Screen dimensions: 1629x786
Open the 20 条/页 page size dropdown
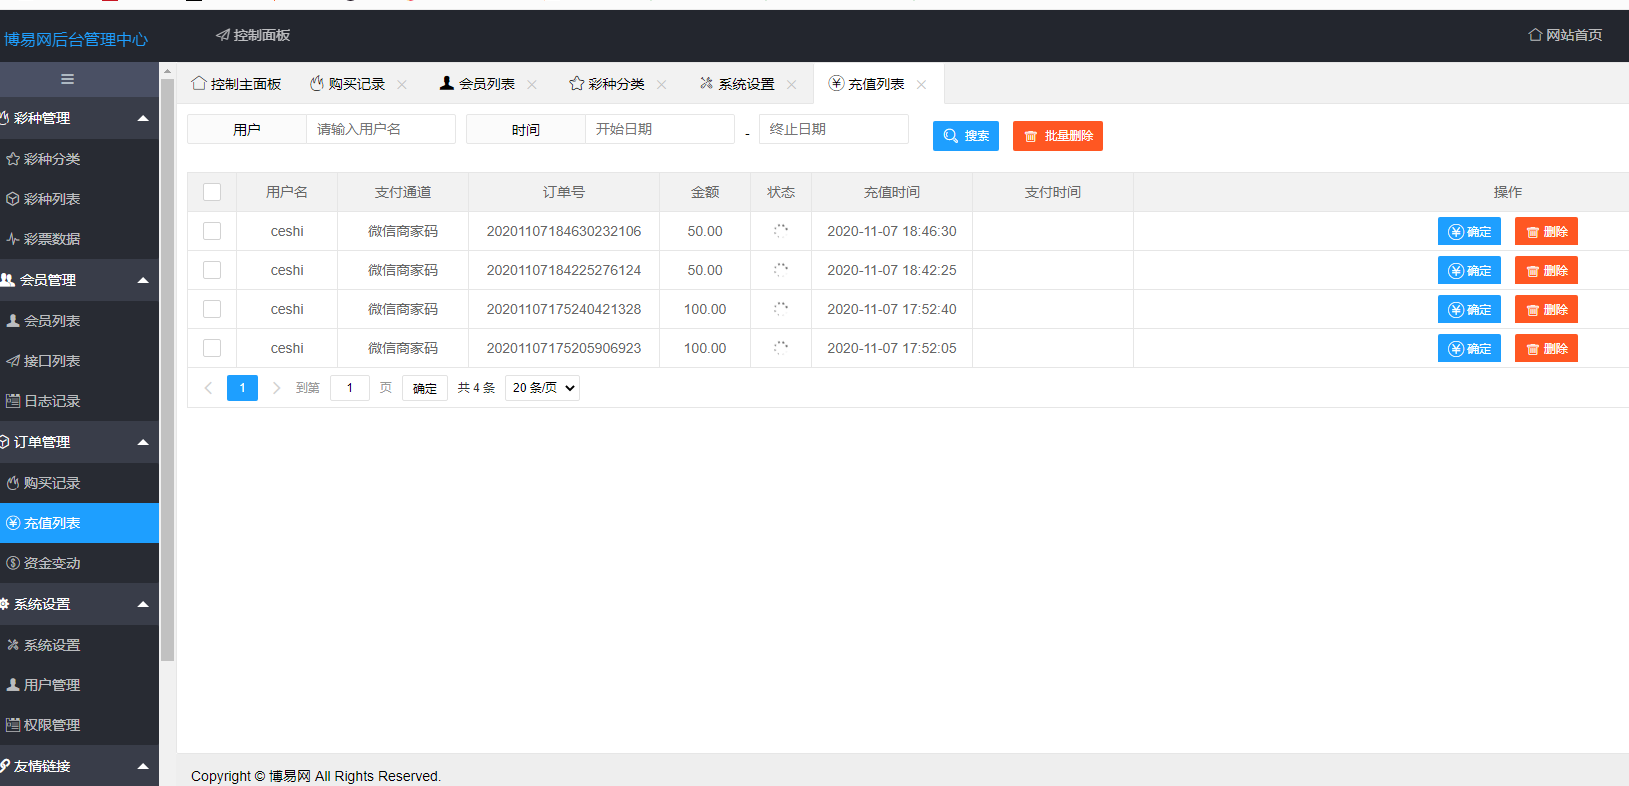pos(542,388)
